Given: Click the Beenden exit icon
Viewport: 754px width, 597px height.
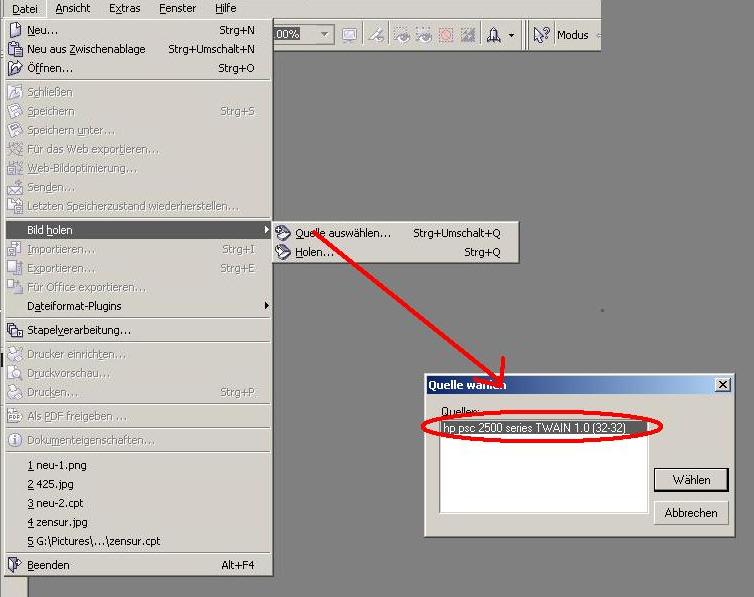Looking at the screenshot, I should [x=14, y=565].
